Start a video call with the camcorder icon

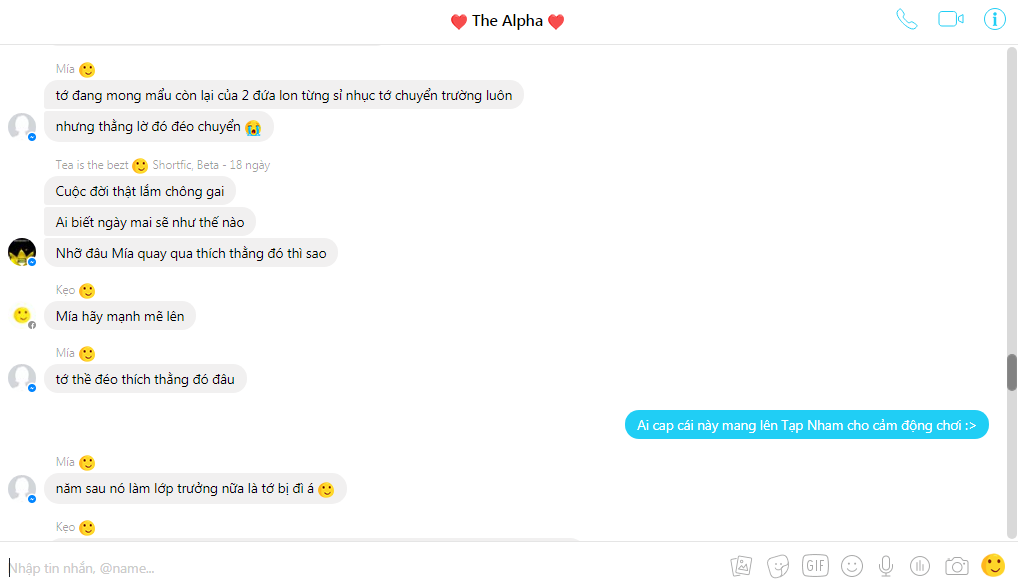[950, 19]
